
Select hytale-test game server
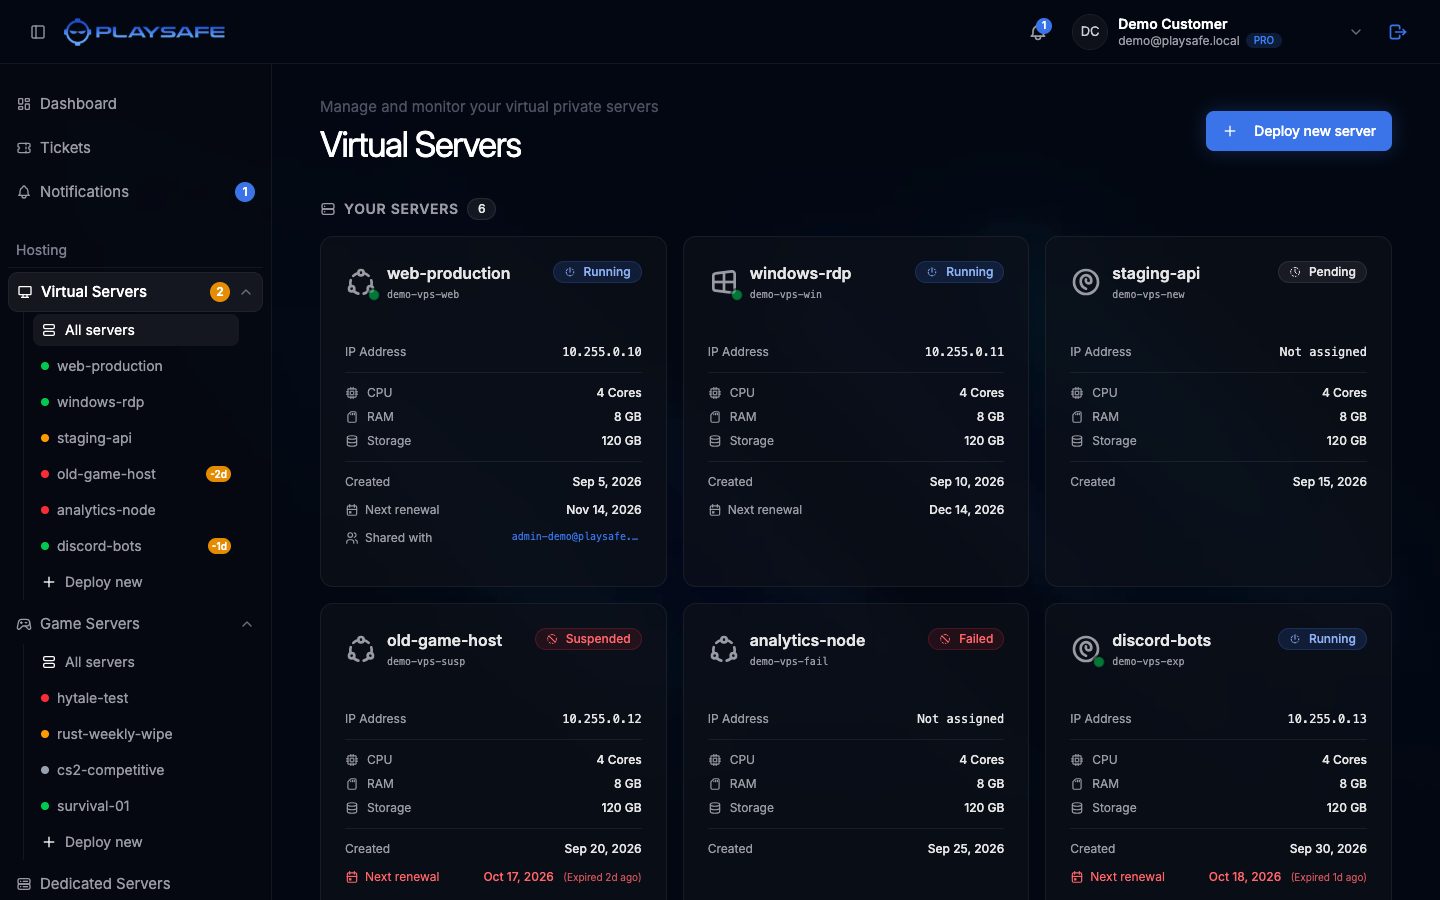pyautogui.click(x=136, y=698)
